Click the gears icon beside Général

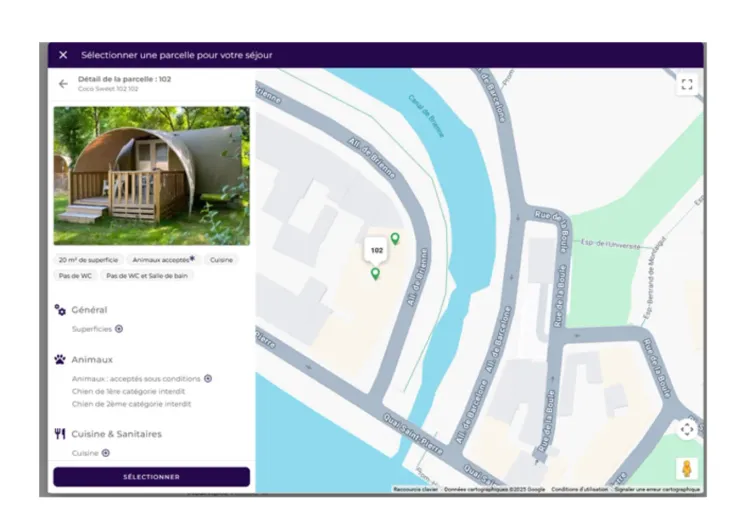[x=60, y=310]
